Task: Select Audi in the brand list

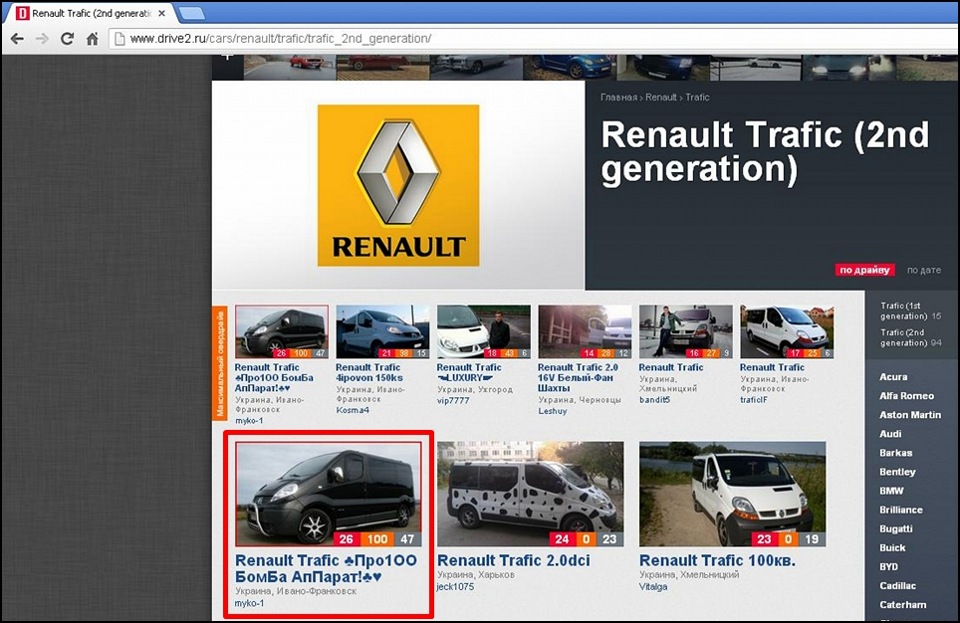Action: coord(890,434)
